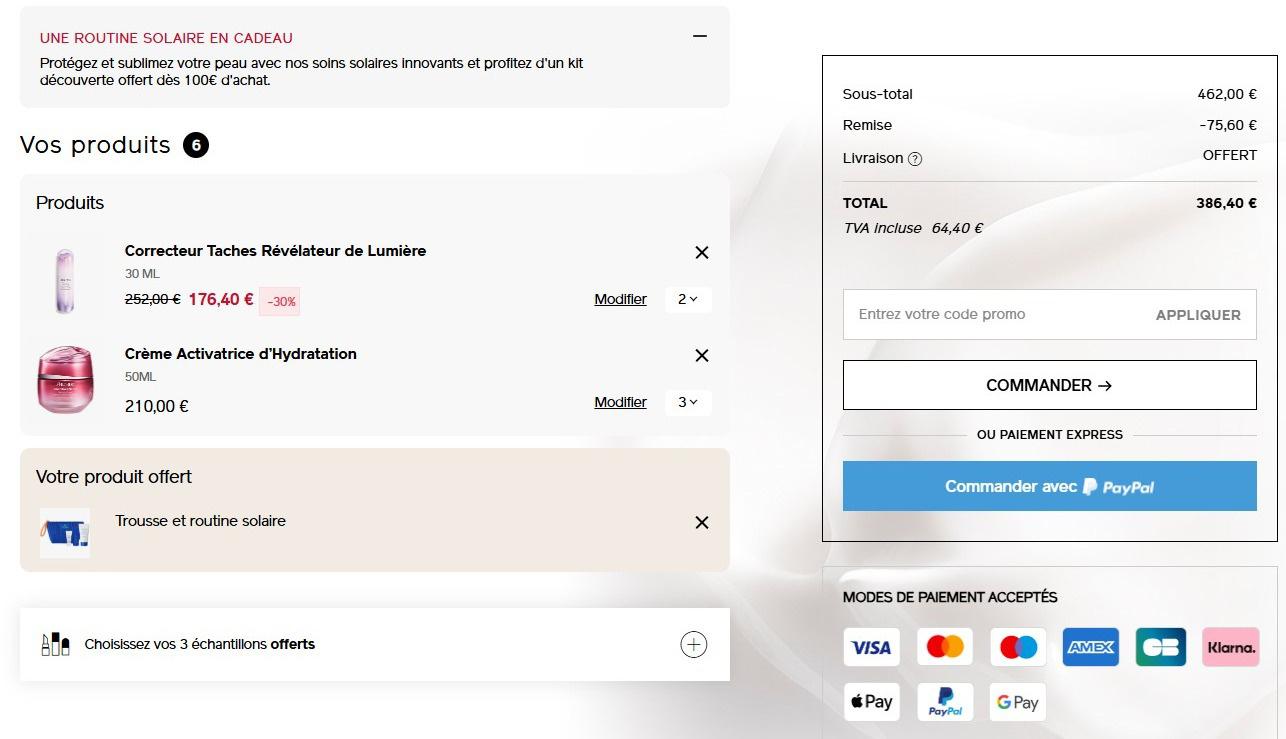Image resolution: width=1286 pixels, height=739 pixels.
Task: Select the Klarna payment icon
Action: pyautogui.click(x=1231, y=647)
